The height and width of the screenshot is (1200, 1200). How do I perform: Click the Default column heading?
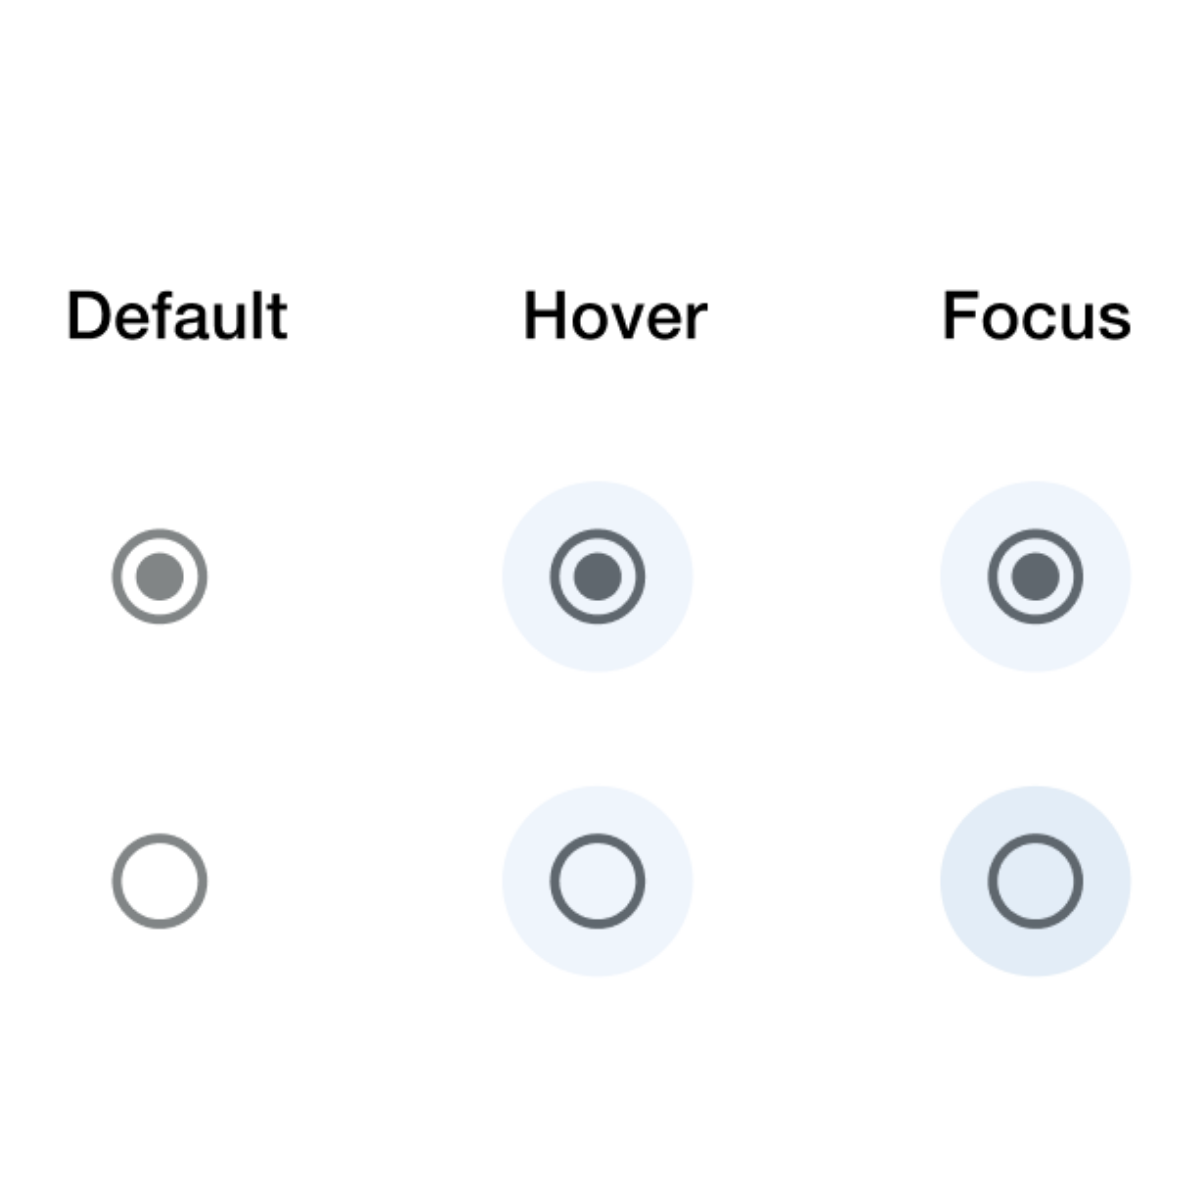[177, 317]
